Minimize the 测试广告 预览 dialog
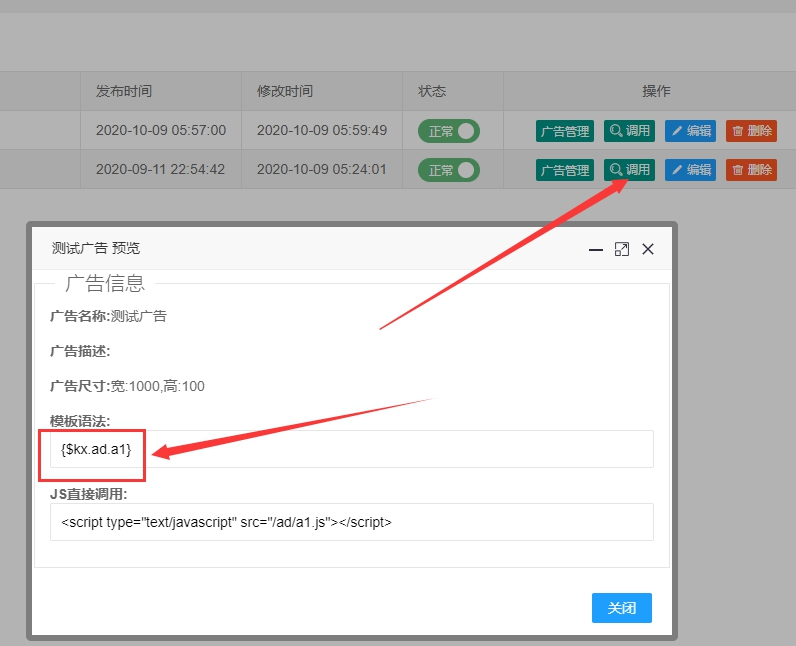796x646 pixels. click(595, 249)
